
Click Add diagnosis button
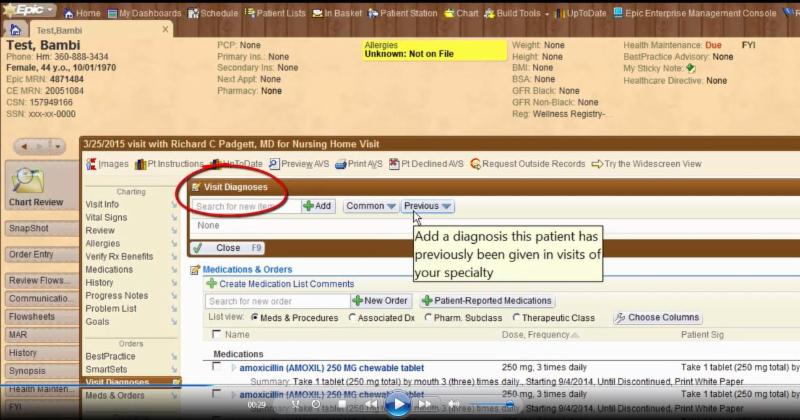point(318,206)
